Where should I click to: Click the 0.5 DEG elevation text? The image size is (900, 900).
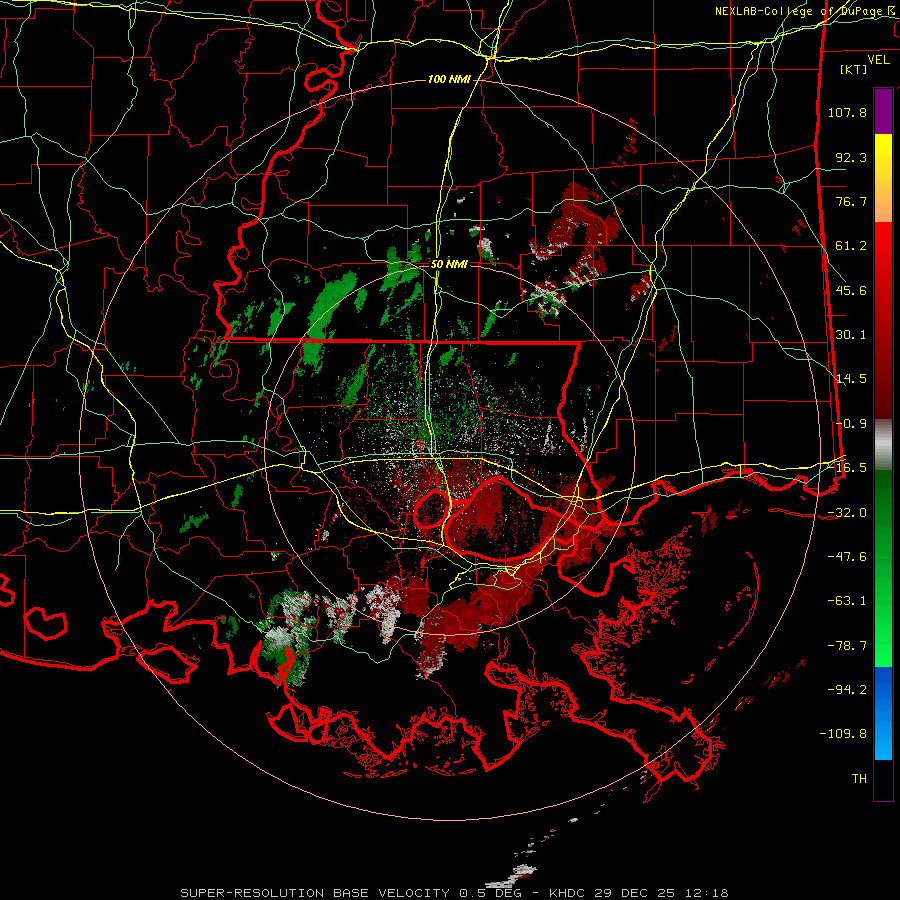(490, 893)
